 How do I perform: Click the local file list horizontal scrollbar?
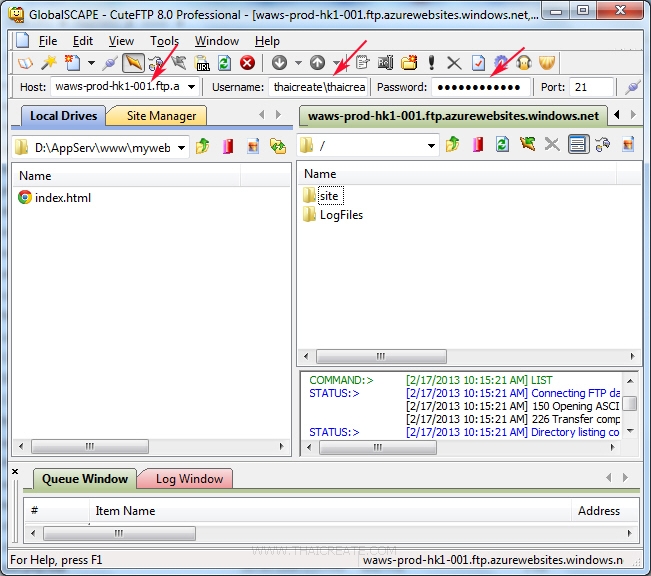(x=90, y=446)
